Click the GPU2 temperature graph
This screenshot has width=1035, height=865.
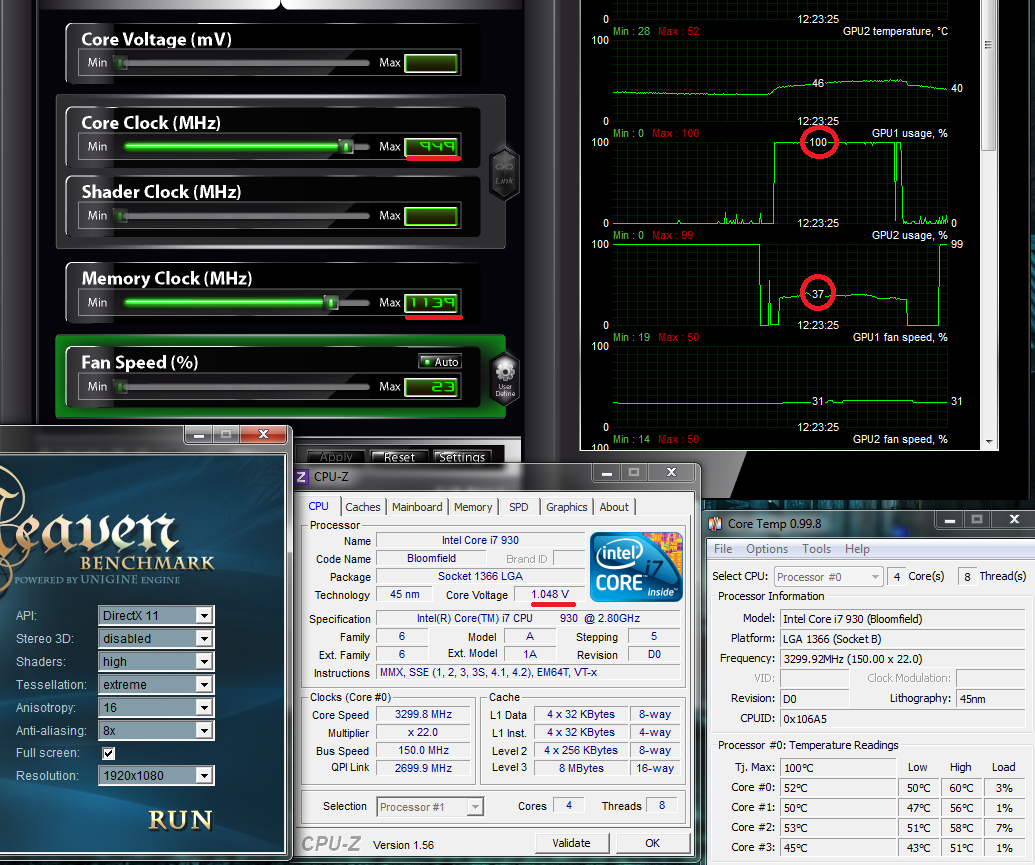780,81
